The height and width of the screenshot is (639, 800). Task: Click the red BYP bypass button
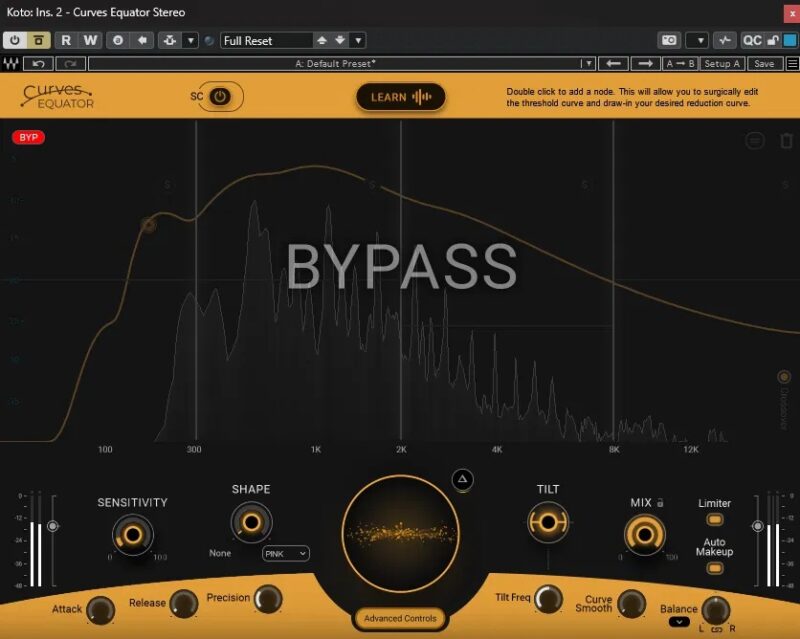(x=29, y=137)
